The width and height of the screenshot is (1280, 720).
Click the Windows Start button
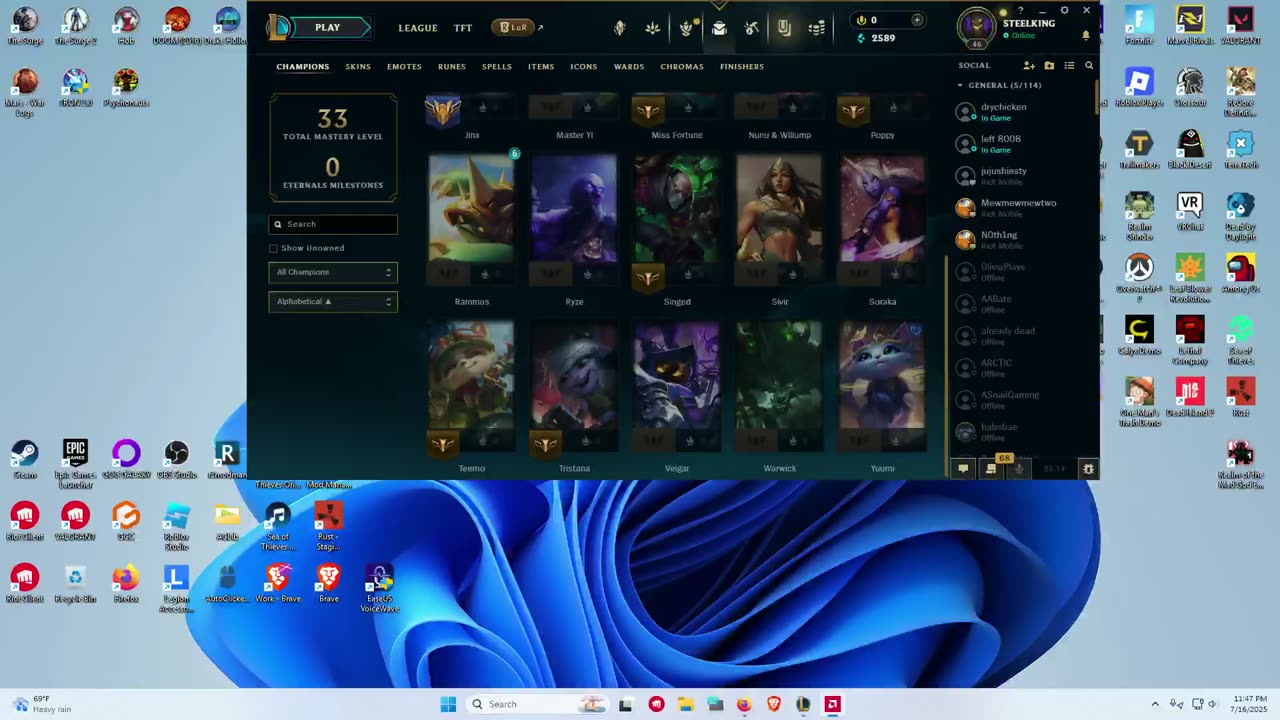(x=448, y=704)
